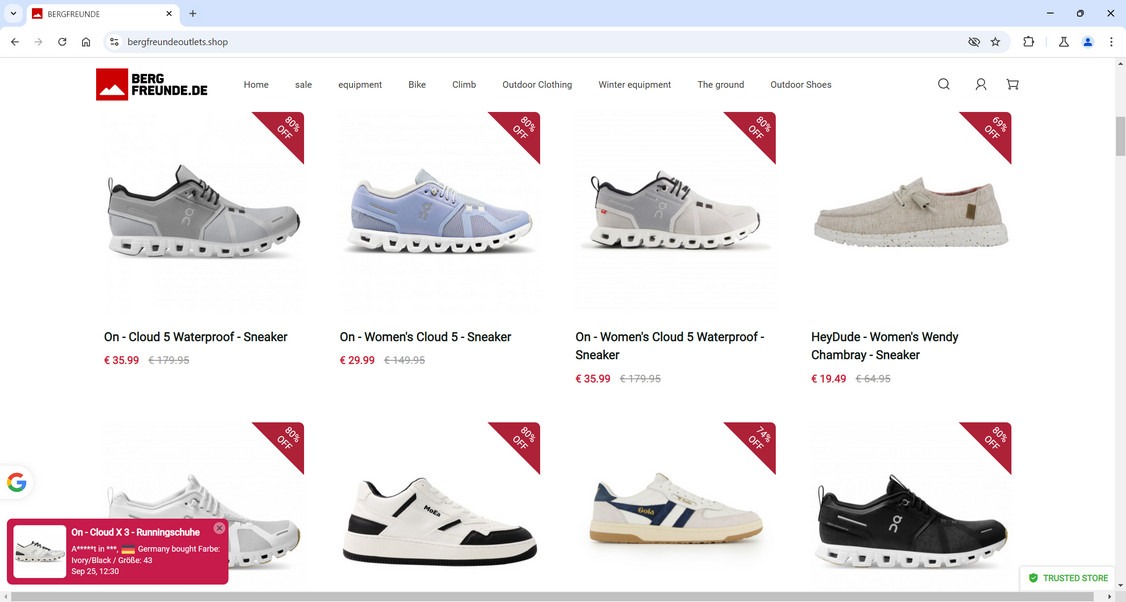This screenshot has width=1126, height=602.
Task: Open On - Cloud 5 Waterproof - Sneaker link
Action: coord(195,337)
